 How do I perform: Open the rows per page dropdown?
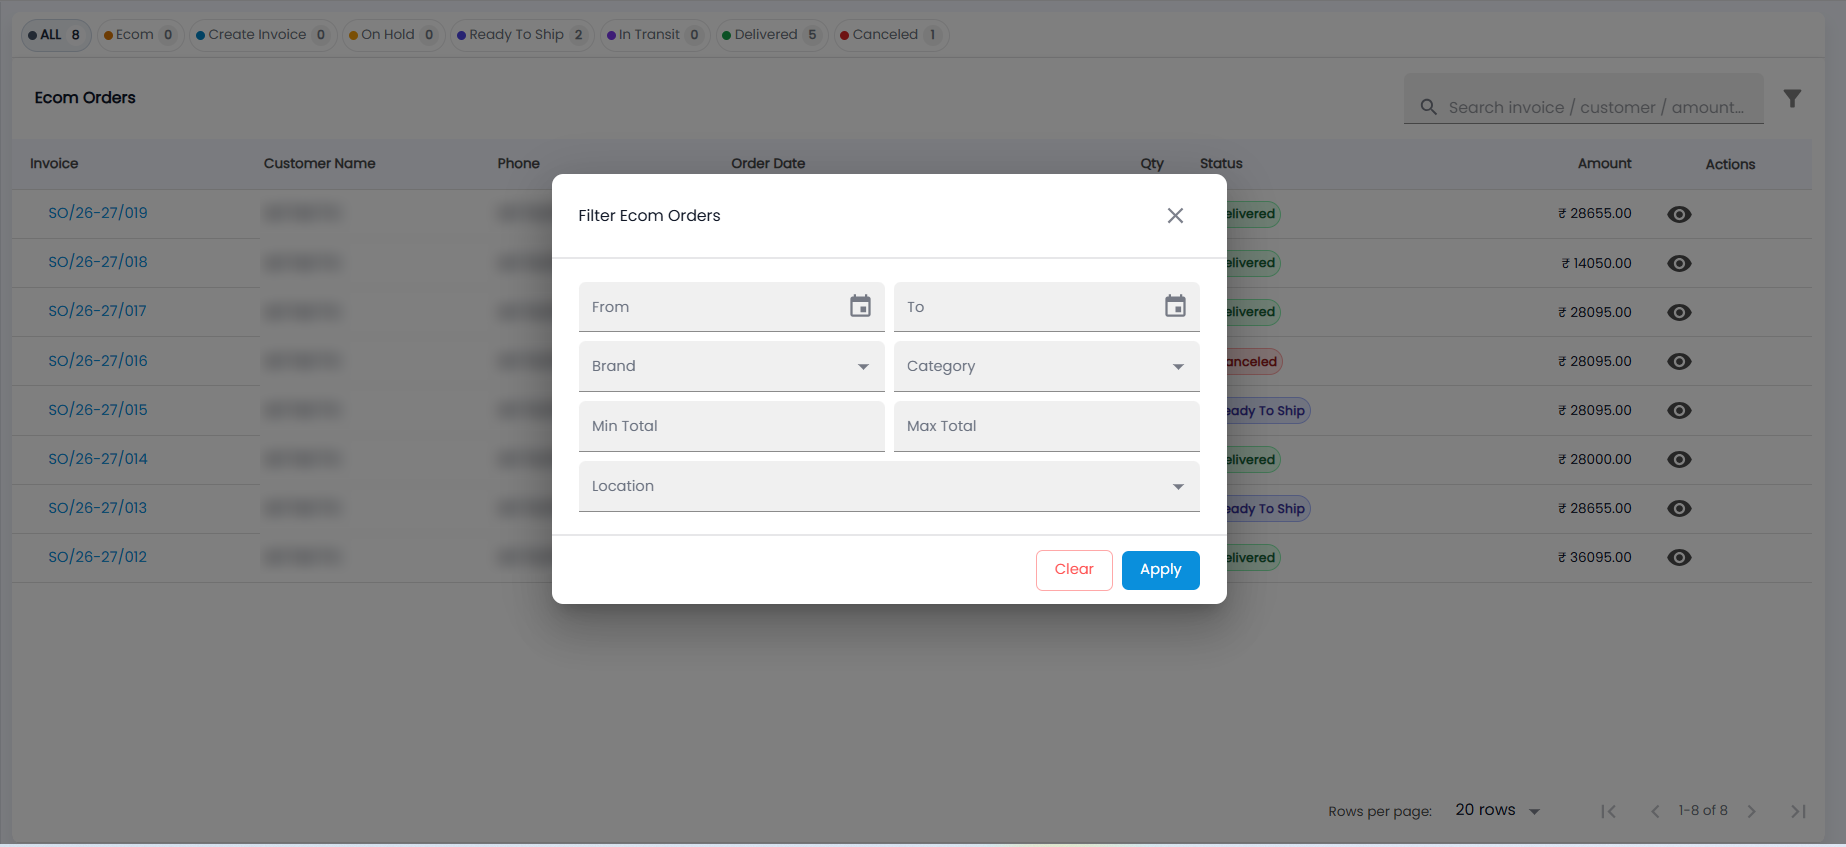(1497, 810)
